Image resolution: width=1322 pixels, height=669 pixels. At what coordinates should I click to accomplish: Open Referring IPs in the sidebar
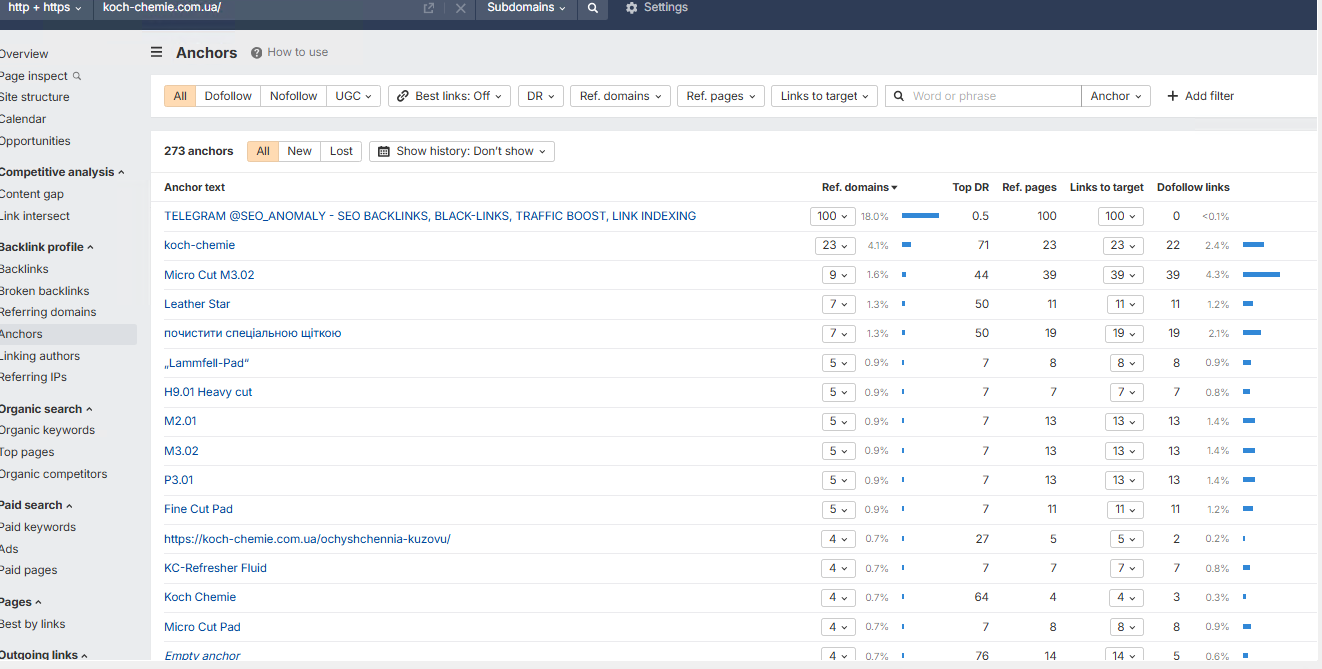point(34,377)
